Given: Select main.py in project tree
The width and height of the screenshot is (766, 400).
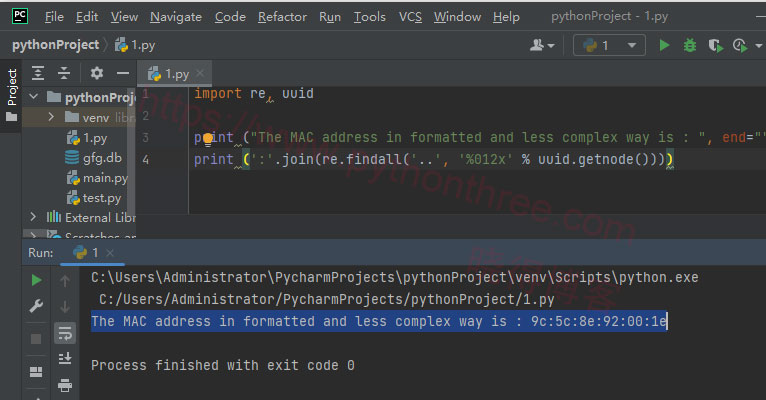Looking at the screenshot, I should coord(97,178).
